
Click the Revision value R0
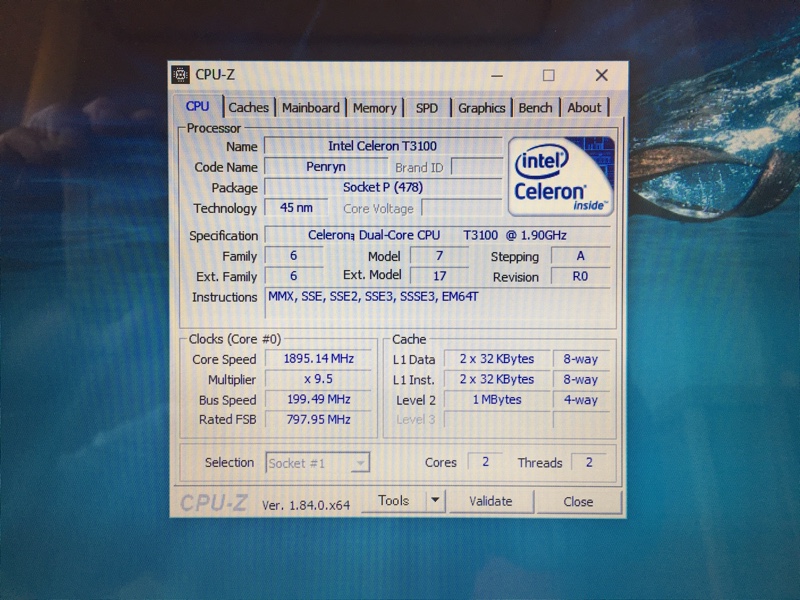click(581, 276)
